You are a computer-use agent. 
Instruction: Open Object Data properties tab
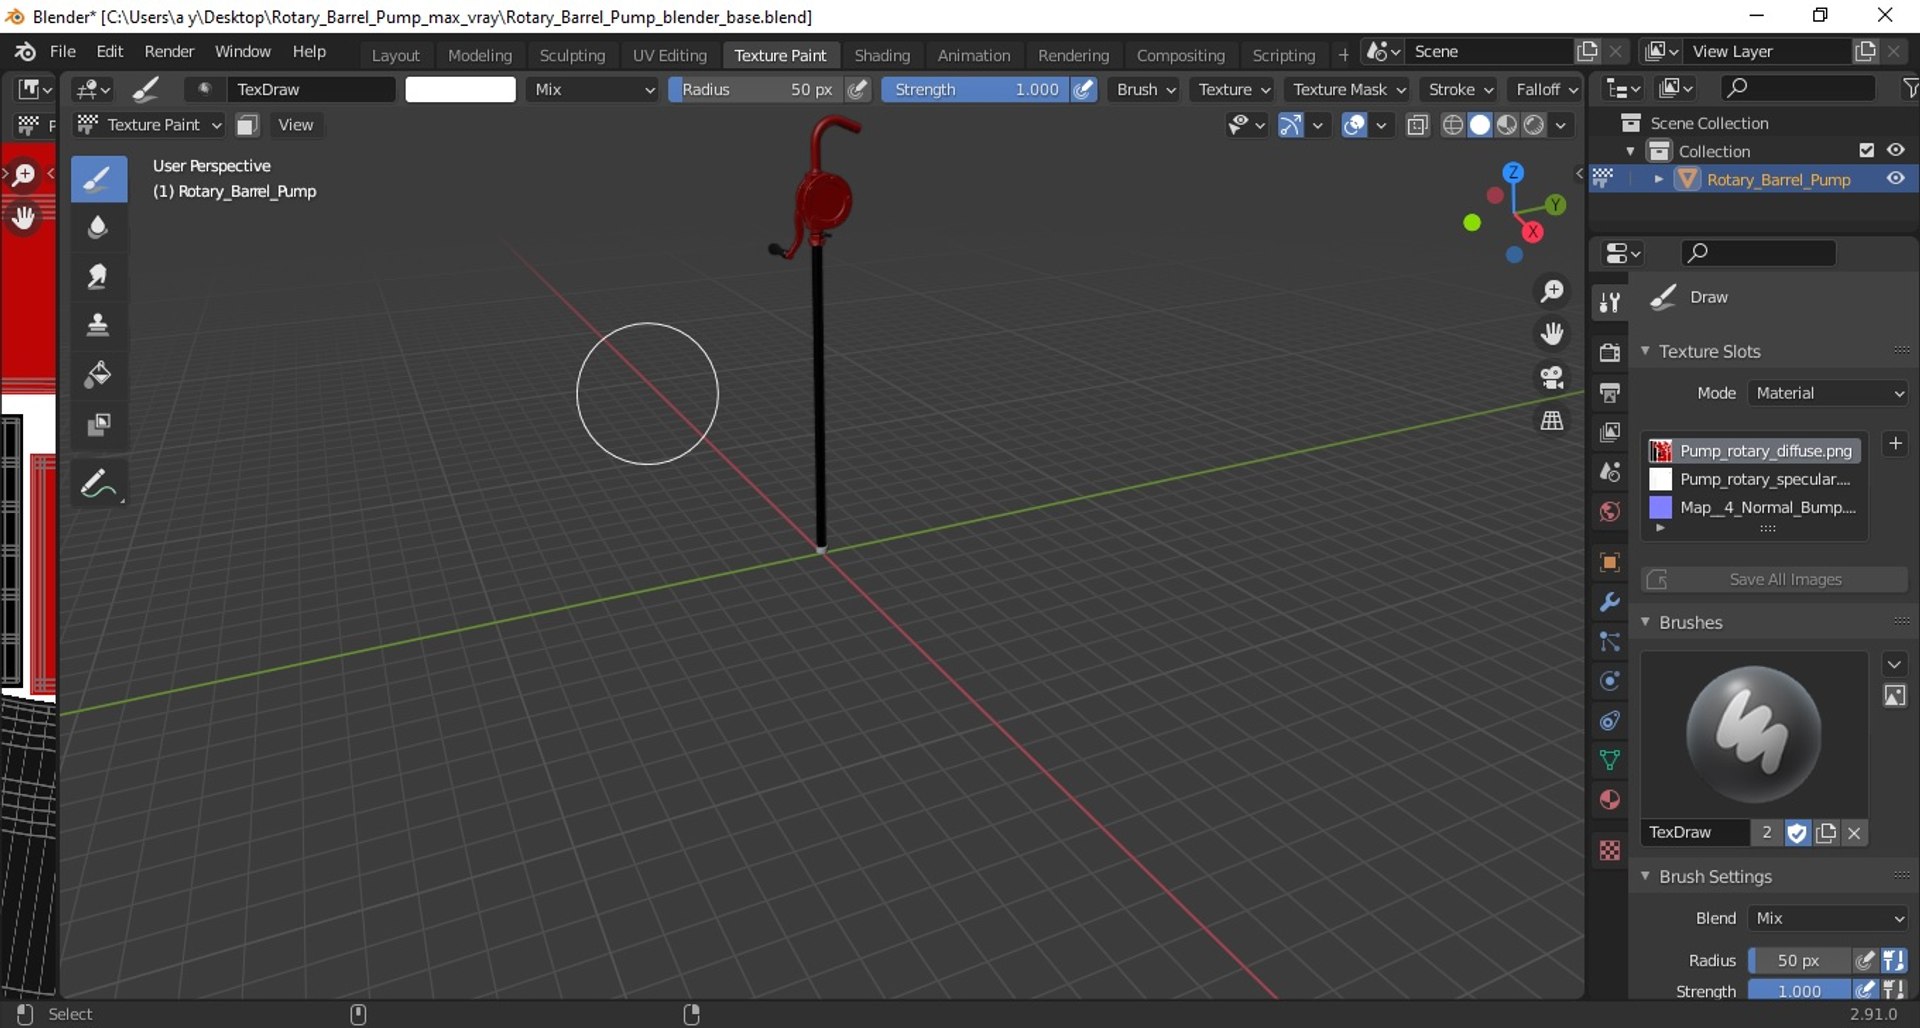tap(1609, 760)
